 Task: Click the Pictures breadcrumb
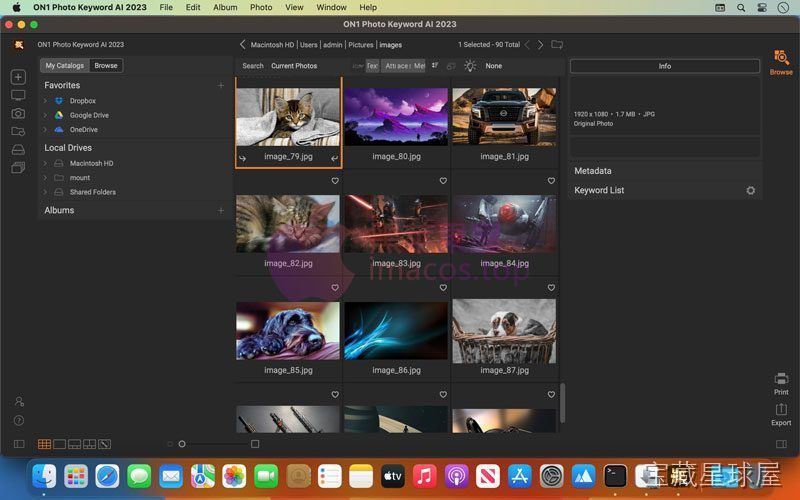point(361,45)
